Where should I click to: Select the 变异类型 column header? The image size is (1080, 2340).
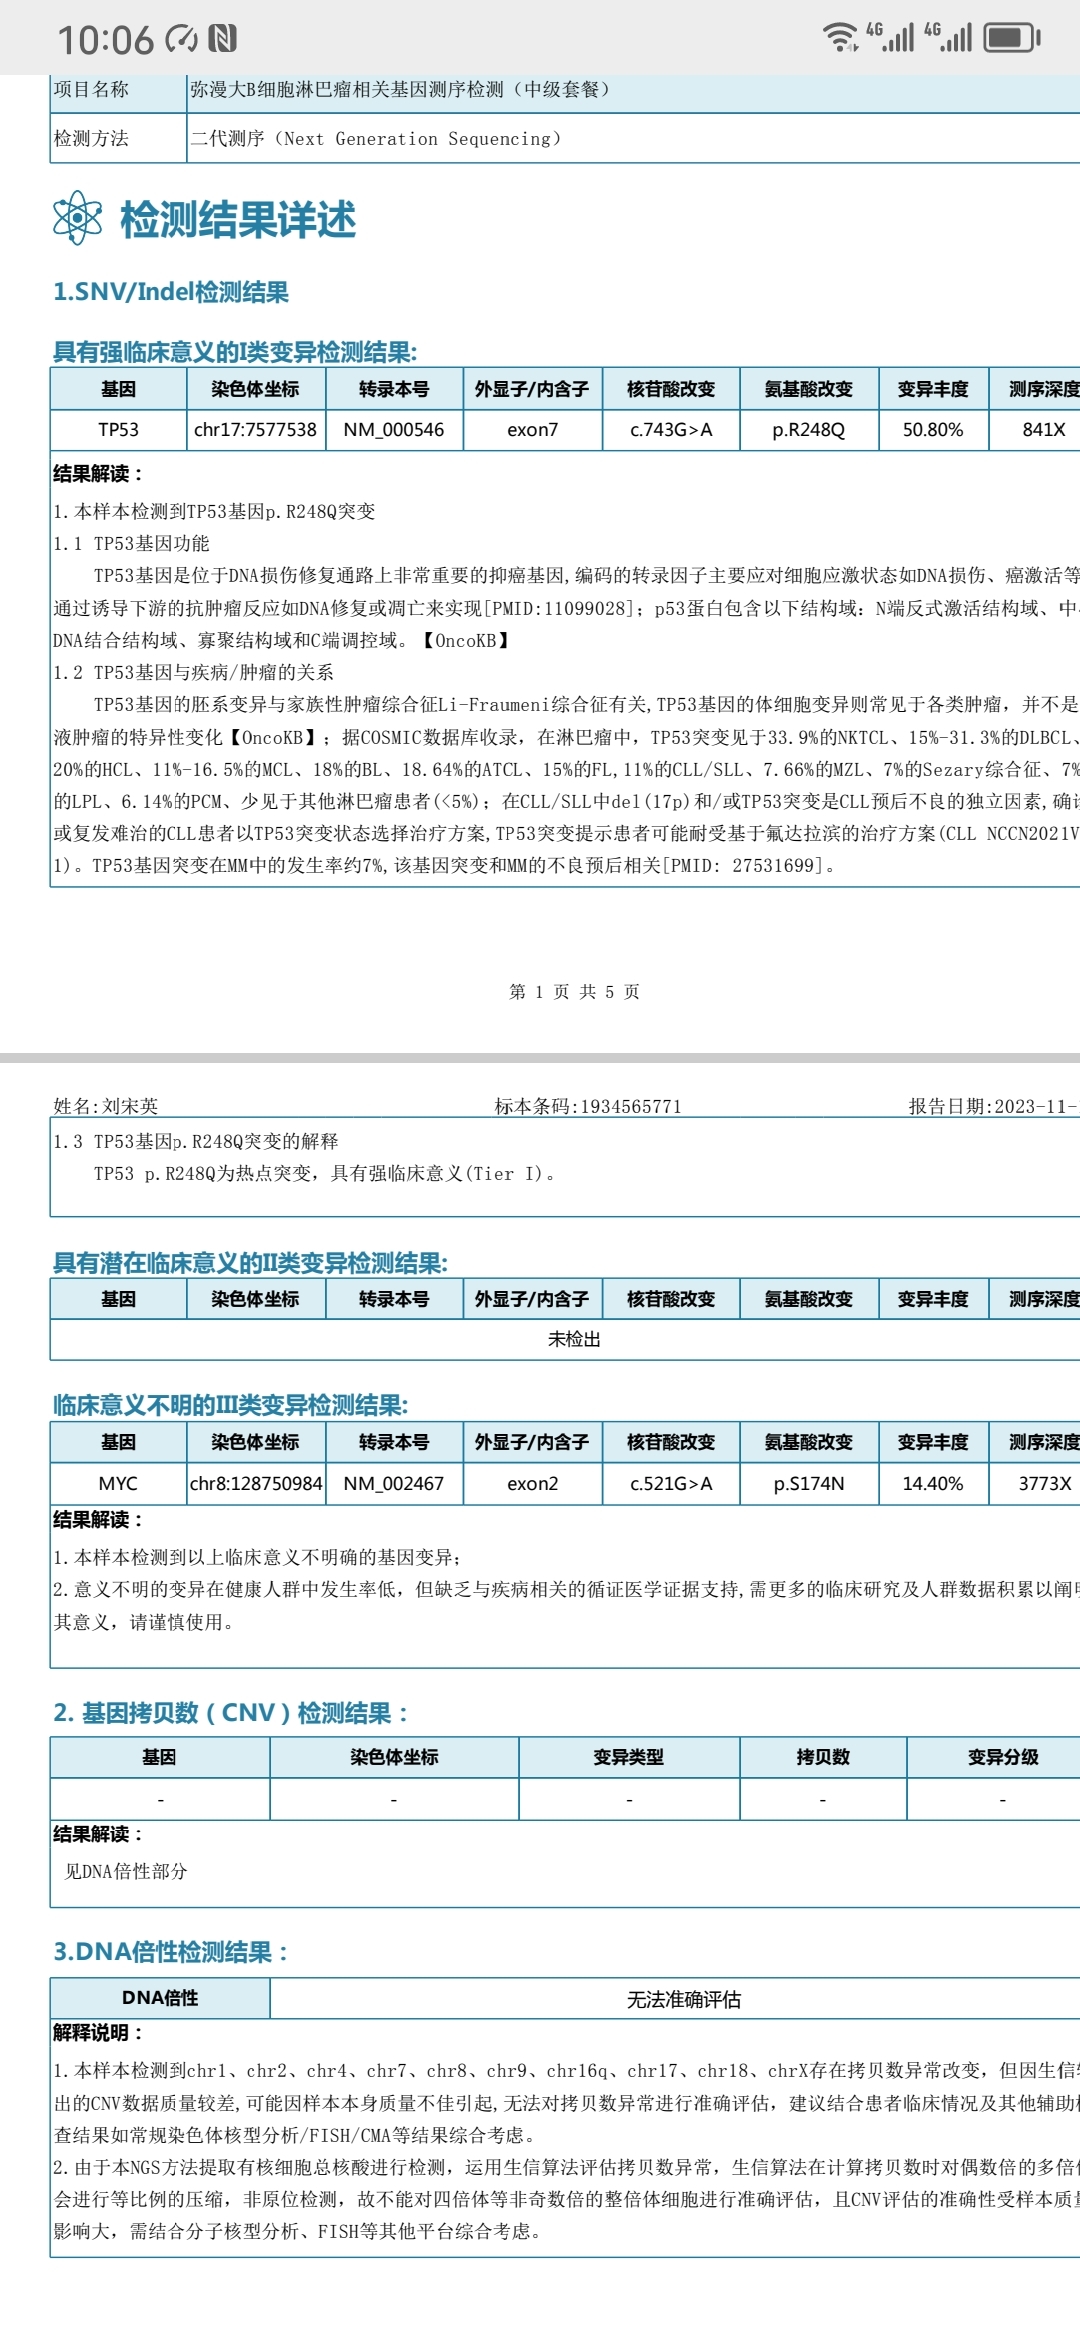[x=629, y=1757]
